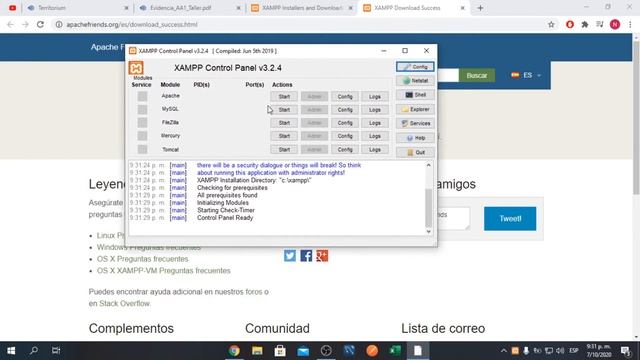
Task: Launch the Shell from the XAMPP panel
Action: click(x=415, y=95)
